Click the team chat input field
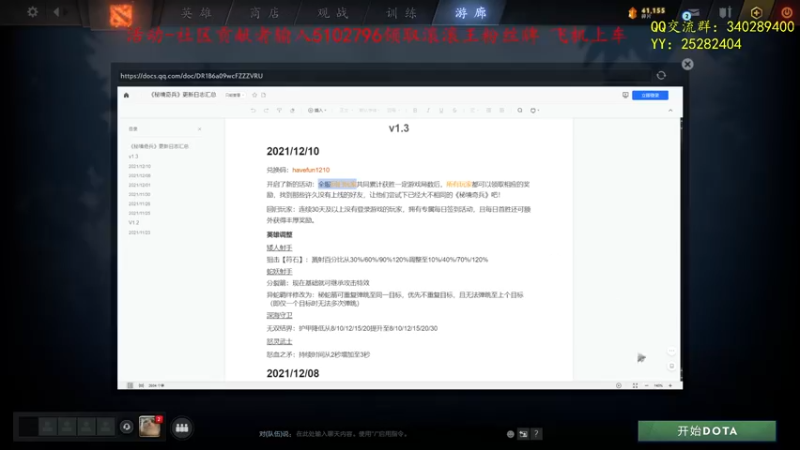The height and width of the screenshot is (450, 800). click(x=380, y=434)
